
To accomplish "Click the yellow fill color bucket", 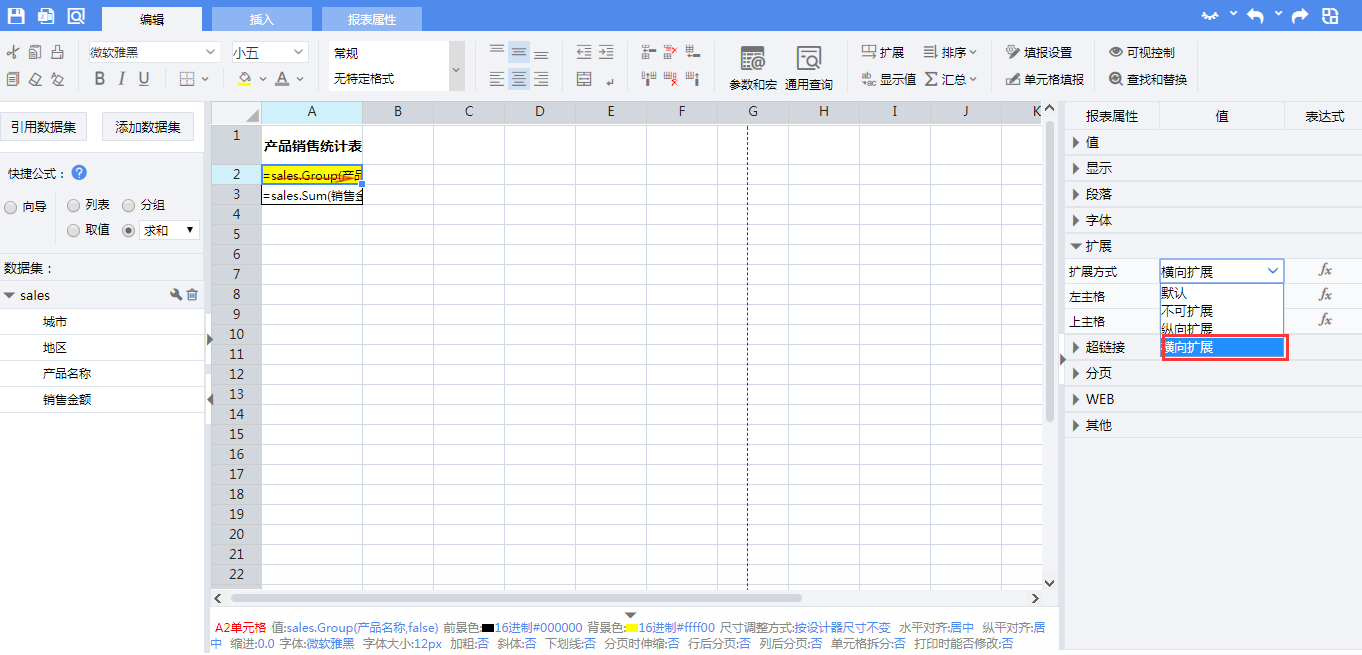I will (244, 79).
